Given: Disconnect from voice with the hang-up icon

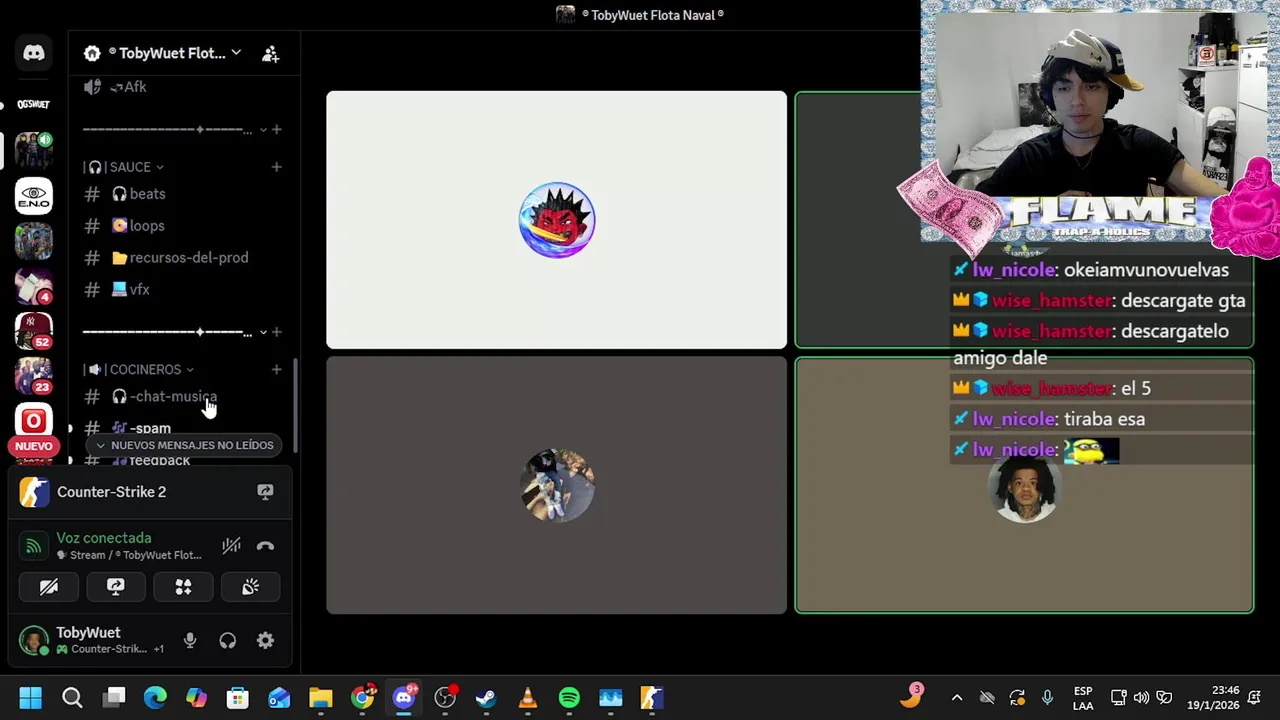Looking at the screenshot, I should (265, 546).
